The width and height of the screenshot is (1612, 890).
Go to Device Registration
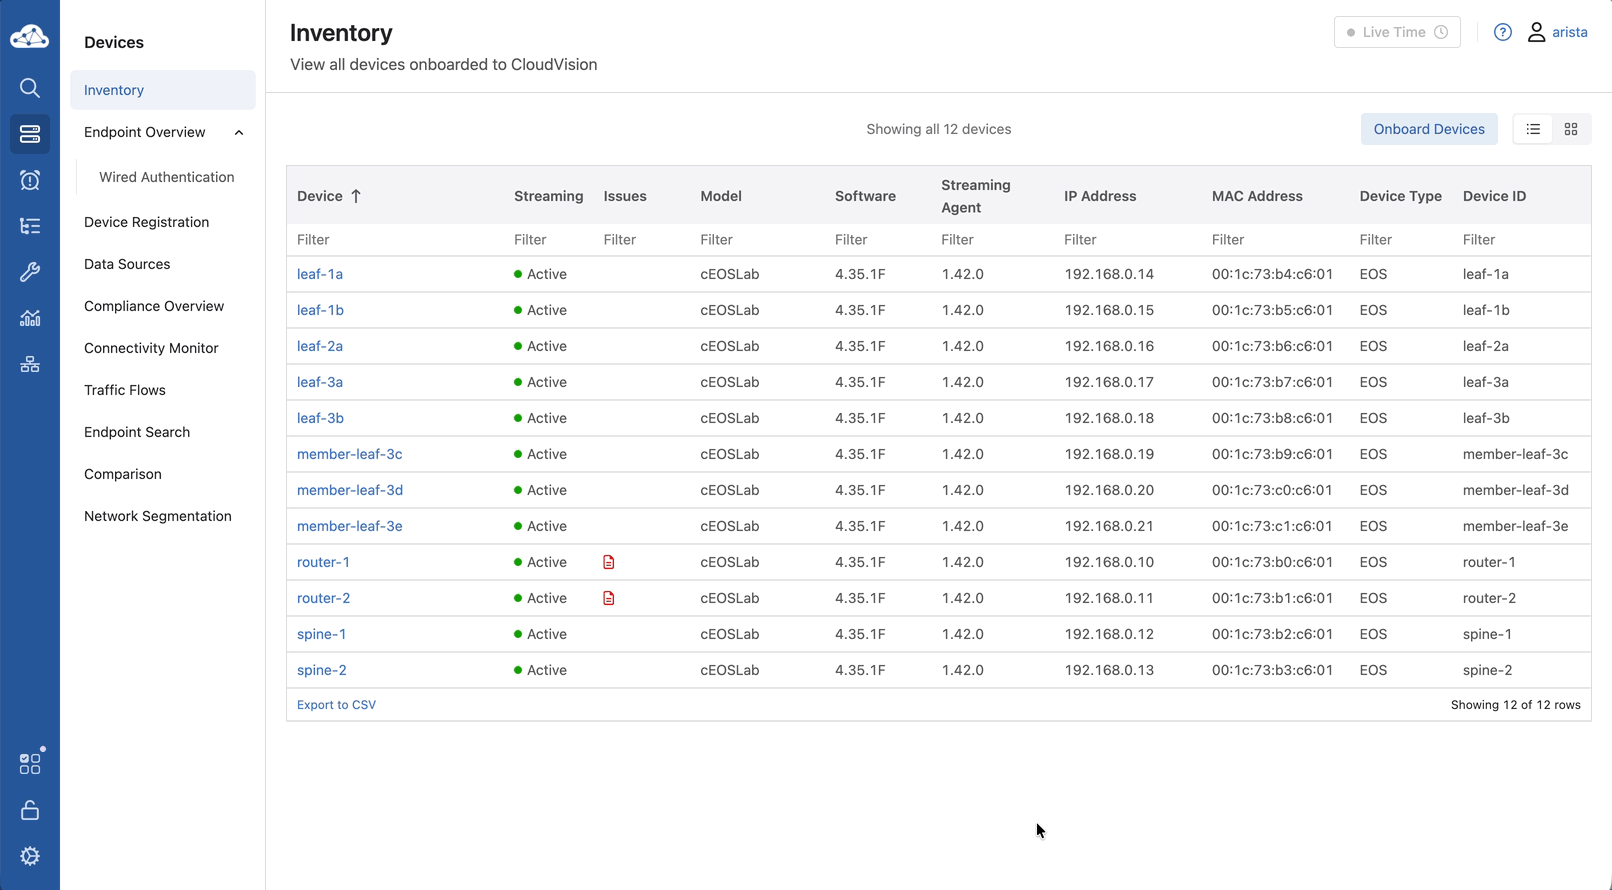[x=147, y=222]
